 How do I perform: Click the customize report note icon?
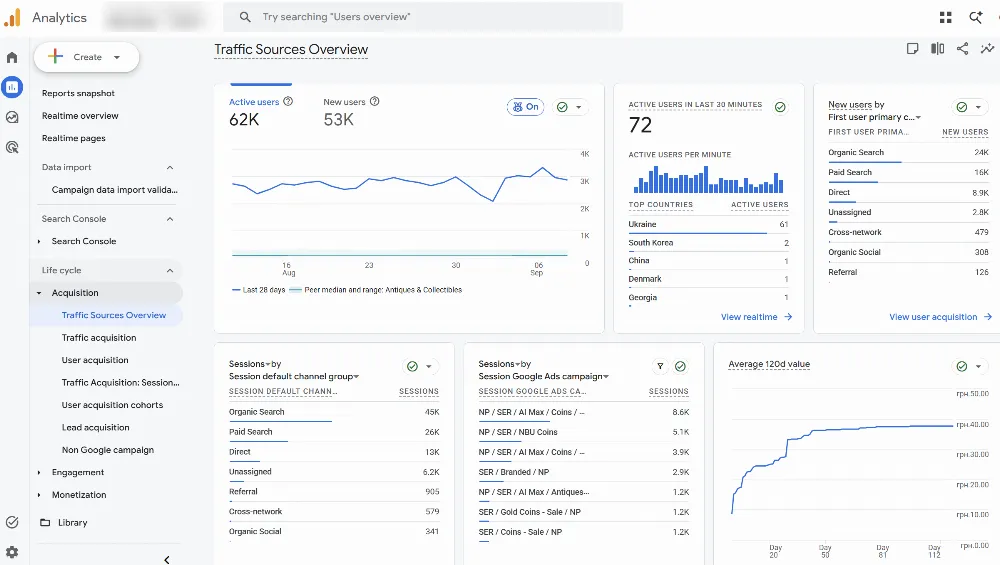click(x=913, y=48)
